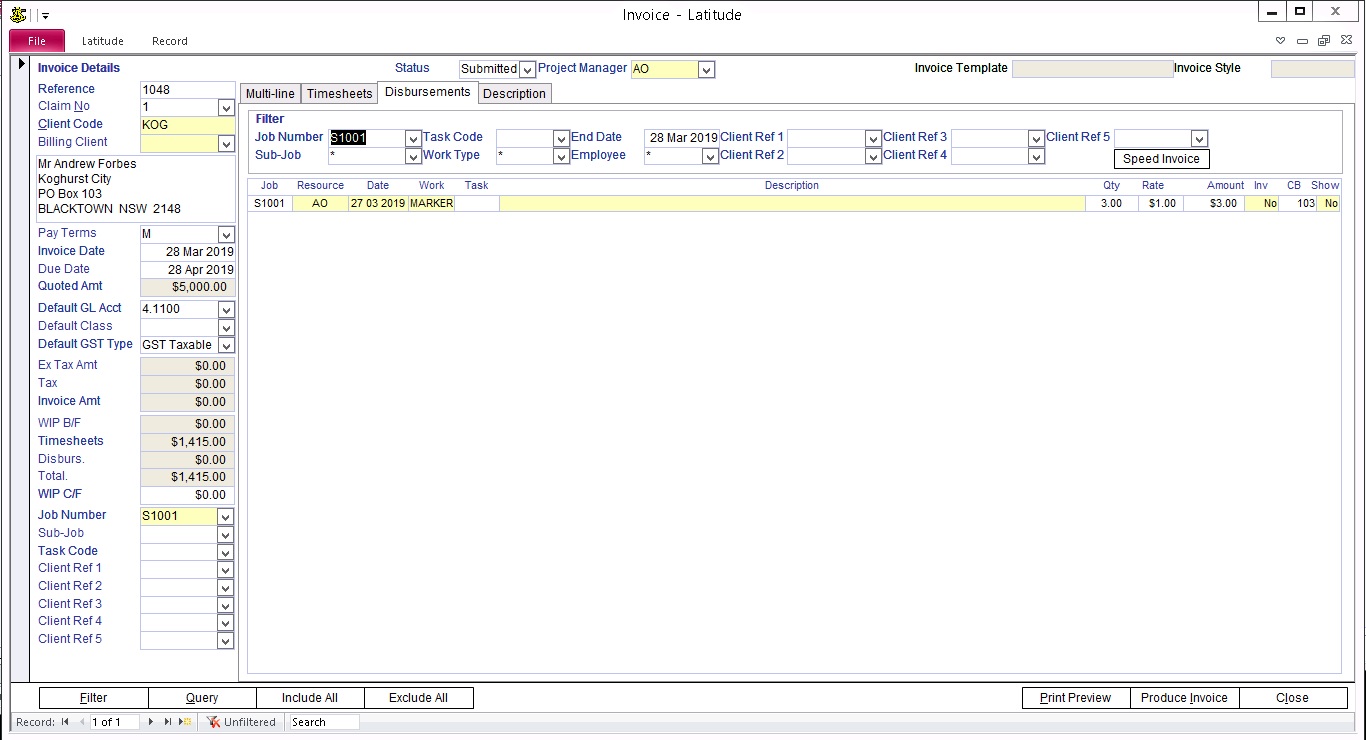Expand the Default GST Type dropdown

(225, 345)
